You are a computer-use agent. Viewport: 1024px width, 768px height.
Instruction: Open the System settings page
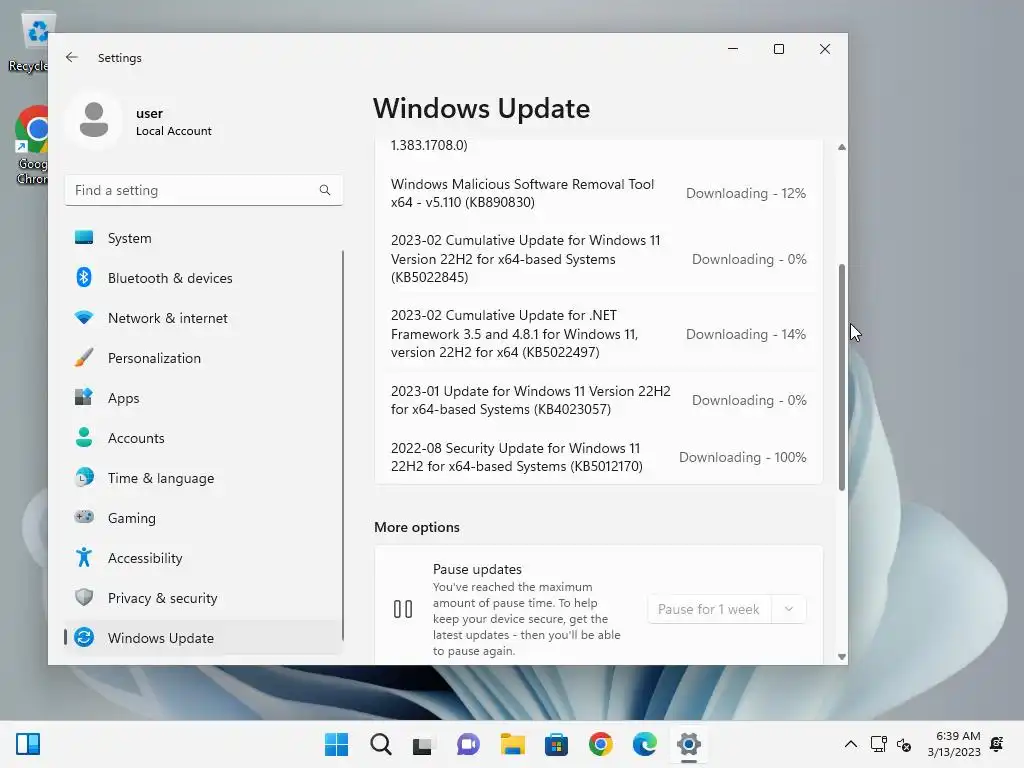tap(204, 238)
